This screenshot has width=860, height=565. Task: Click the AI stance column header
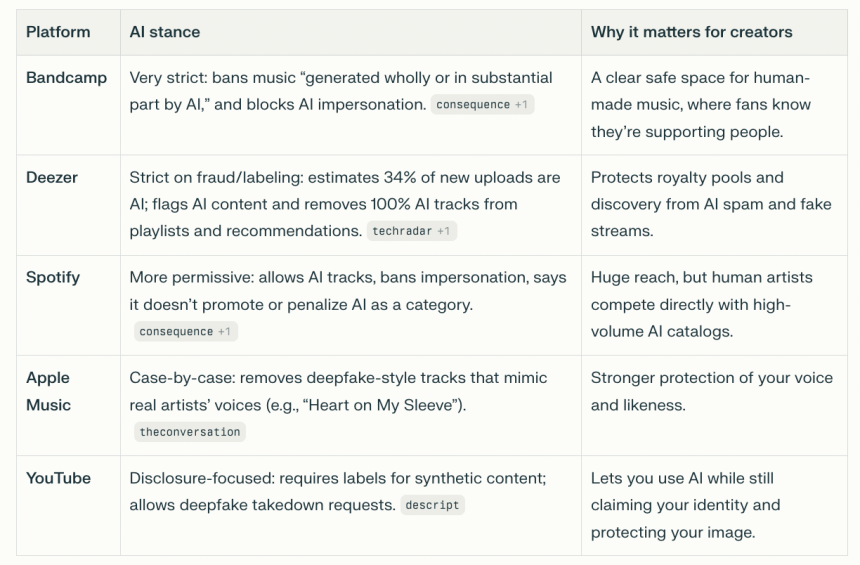click(165, 32)
